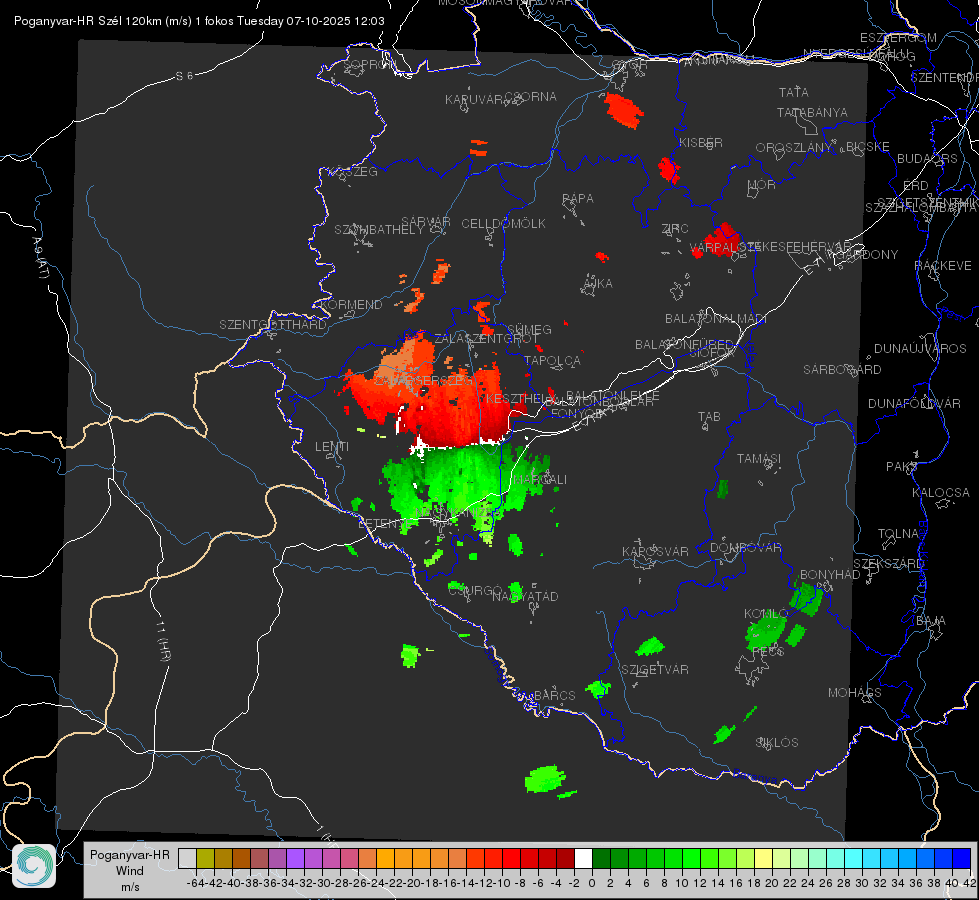Click the SZOMBATHELY city label
Viewport: 979px width, 900px height.
click(x=379, y=230)
